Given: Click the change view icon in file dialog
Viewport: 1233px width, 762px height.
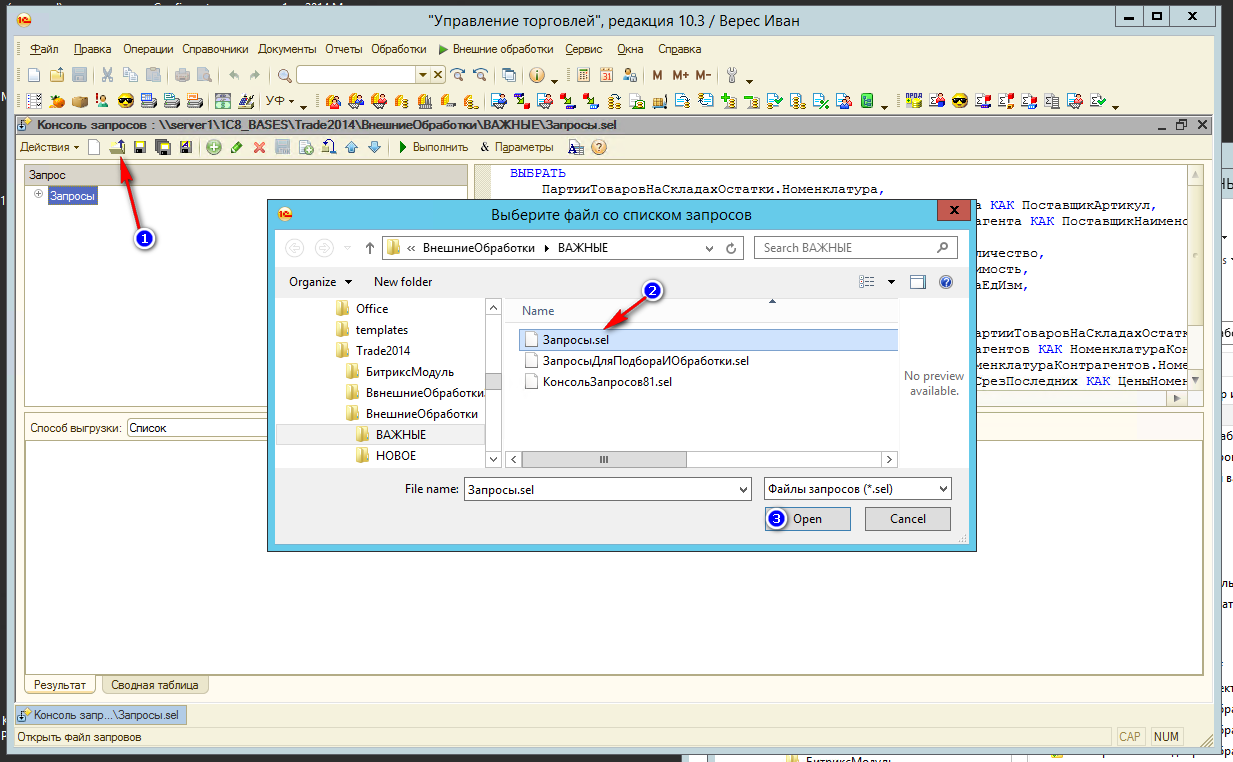Looking at the screenshot, I should tap(867, 282).
